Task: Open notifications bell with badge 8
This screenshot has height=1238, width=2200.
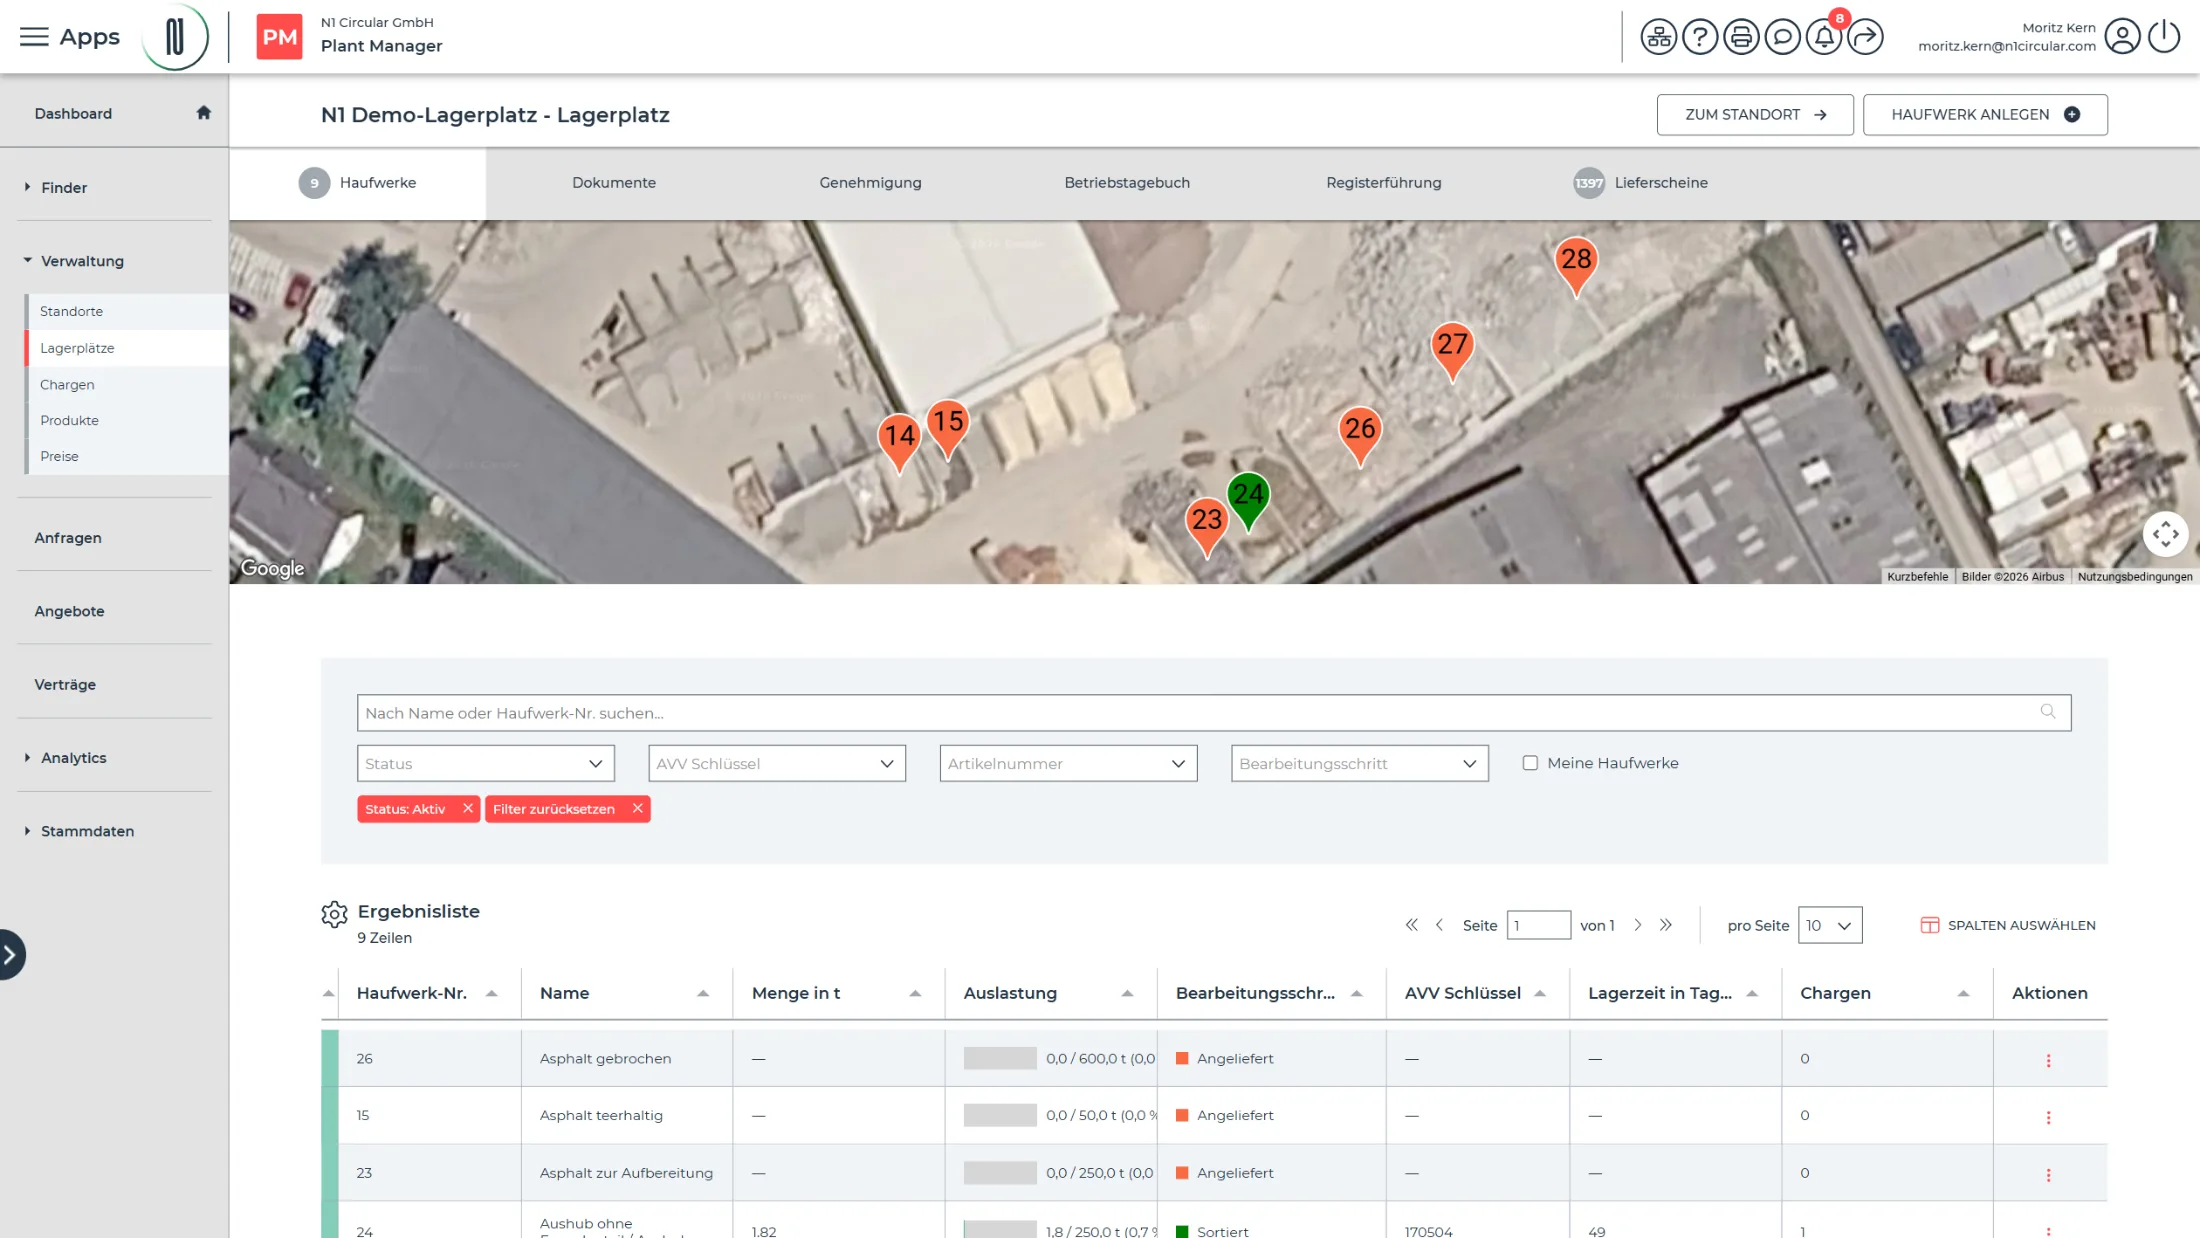Action: (1824, 37)
